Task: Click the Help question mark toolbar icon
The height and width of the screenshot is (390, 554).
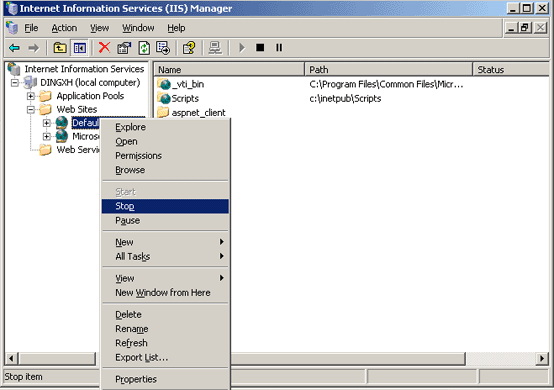Action: 189,48
